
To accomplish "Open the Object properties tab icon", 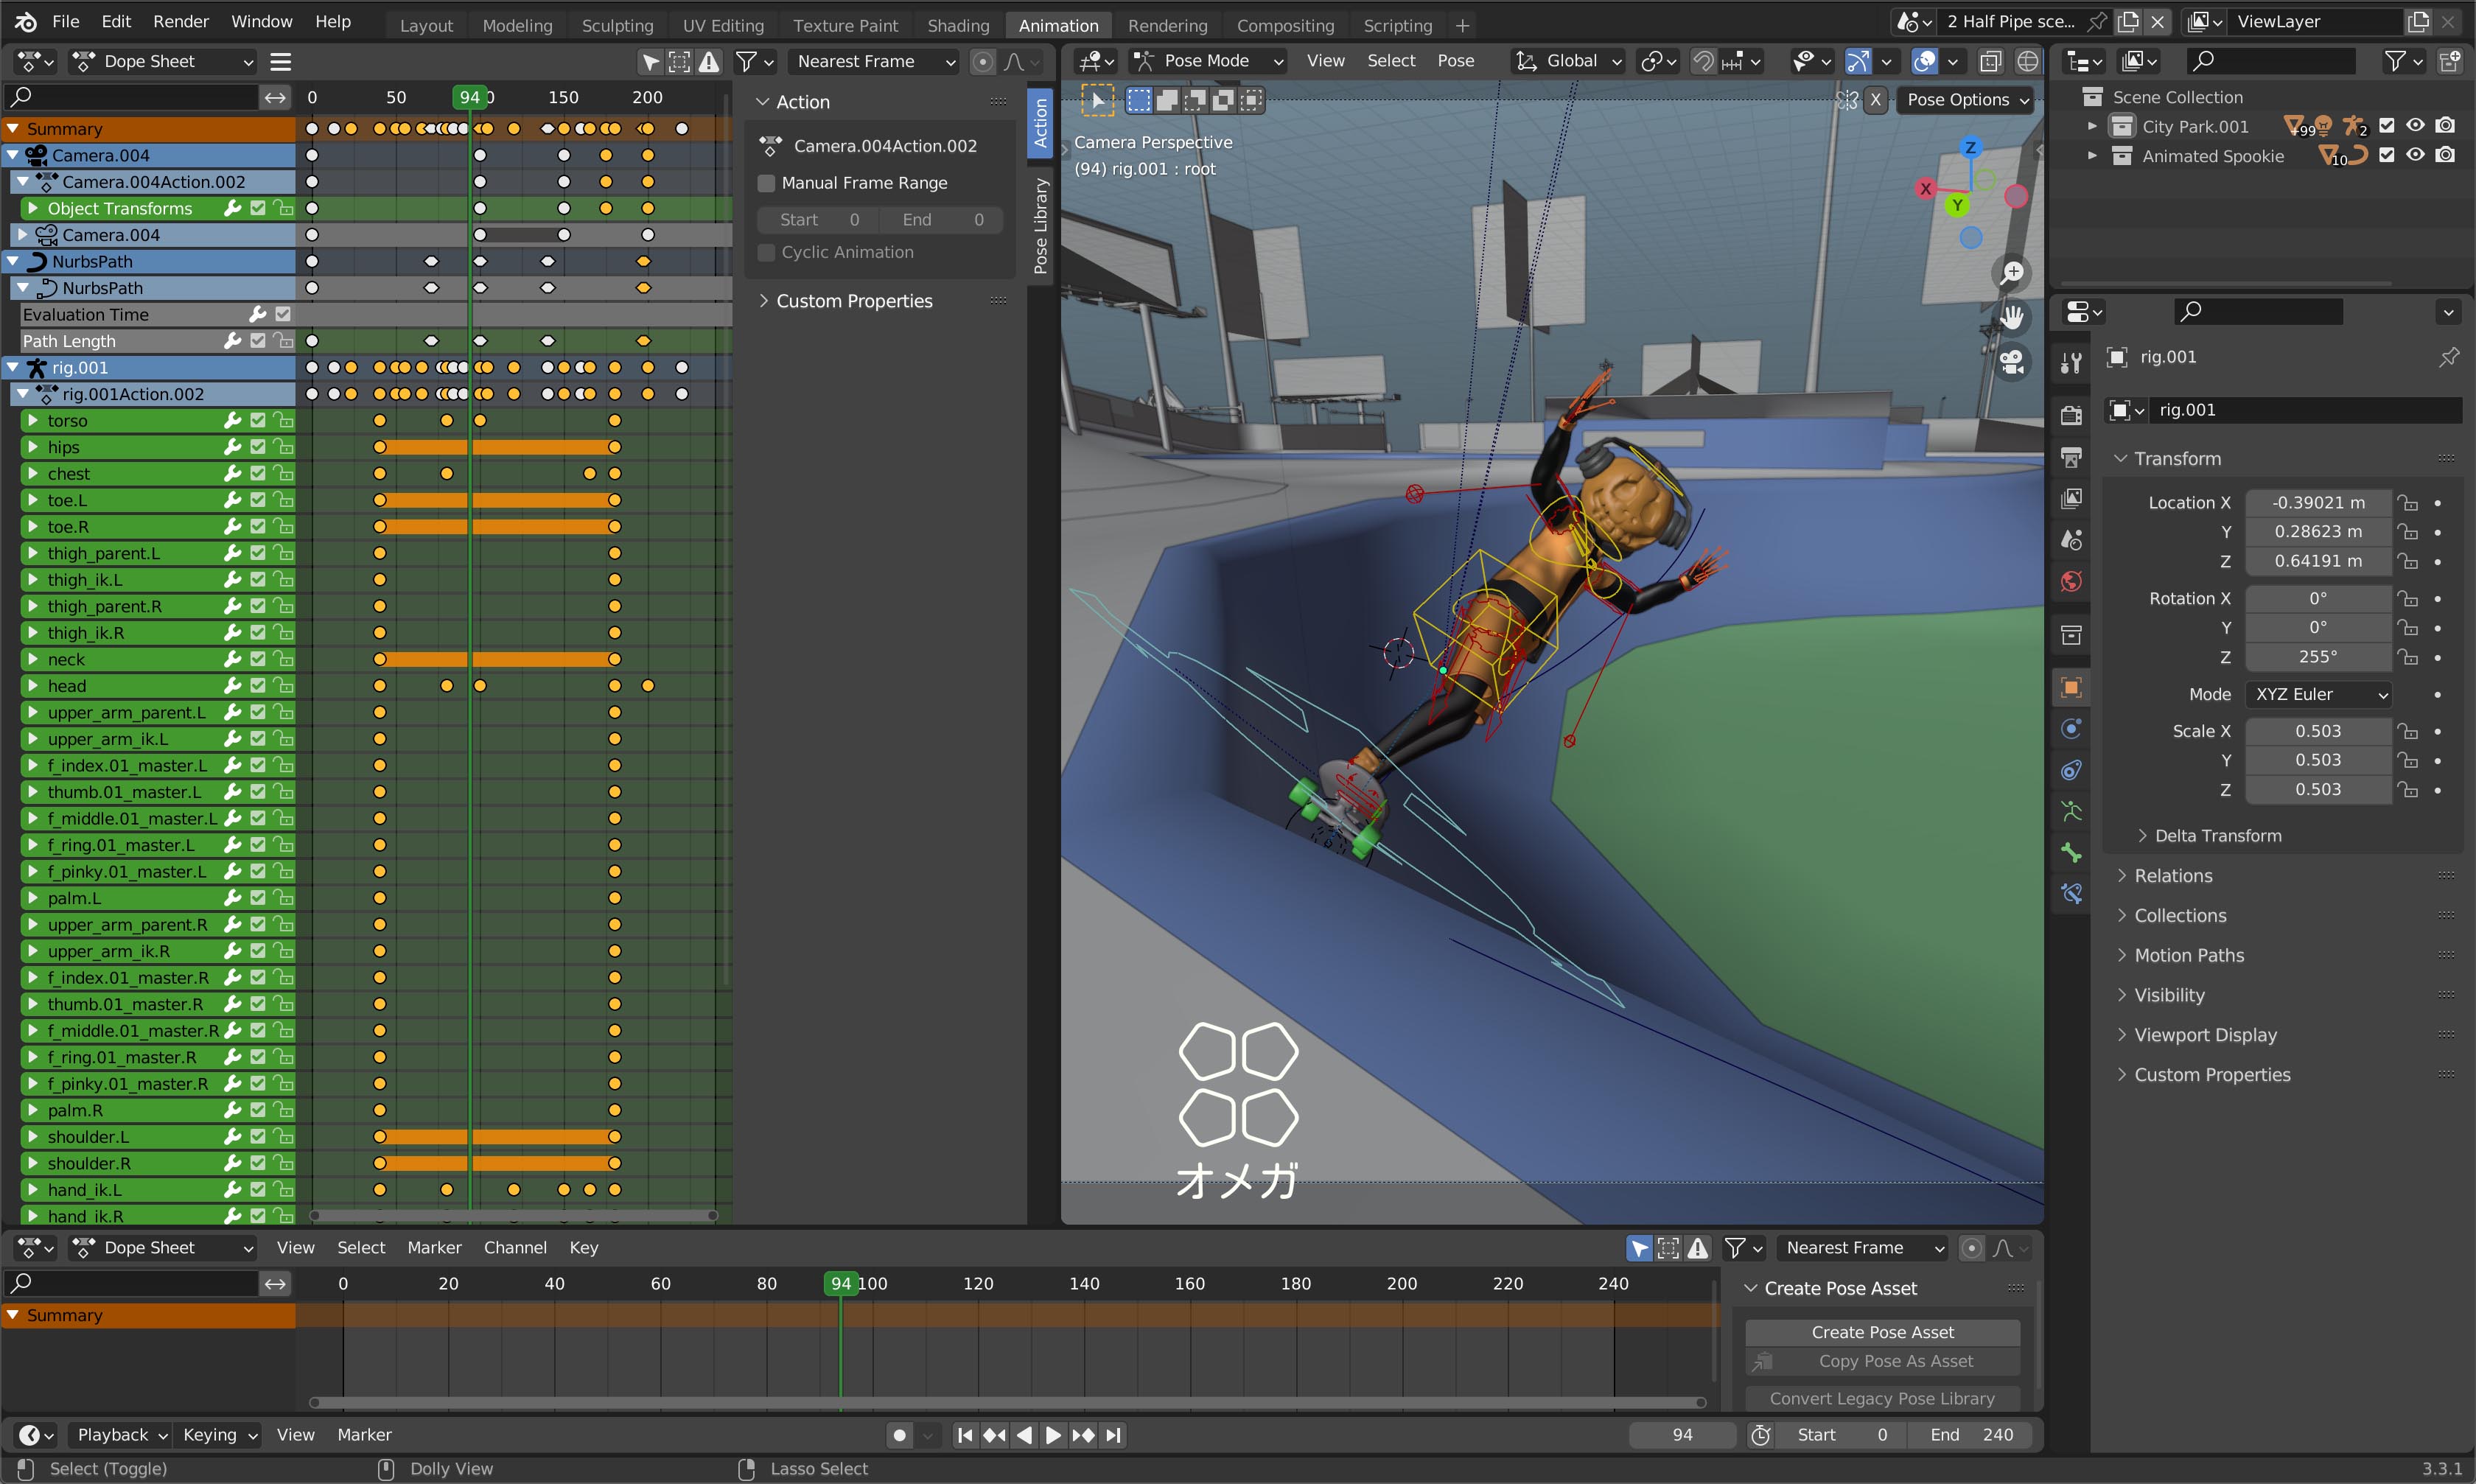I will 2071,687.
